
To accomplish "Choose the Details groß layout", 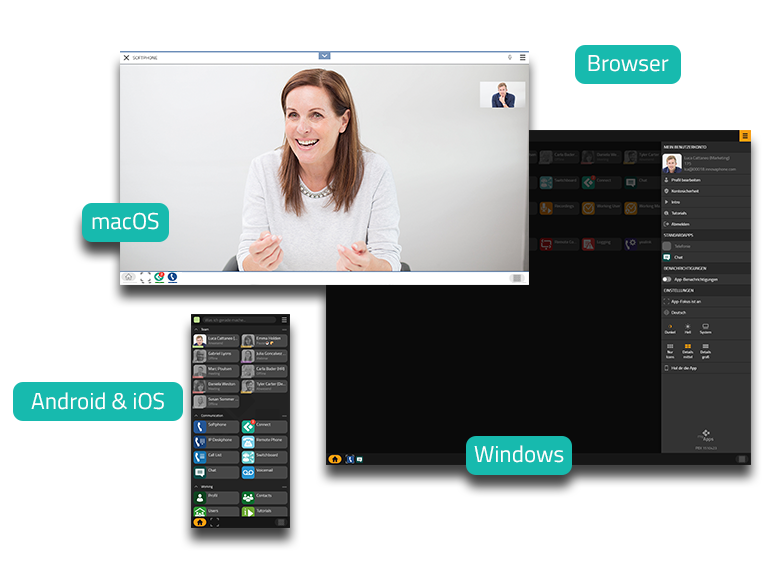I will (x=705, y=351).
